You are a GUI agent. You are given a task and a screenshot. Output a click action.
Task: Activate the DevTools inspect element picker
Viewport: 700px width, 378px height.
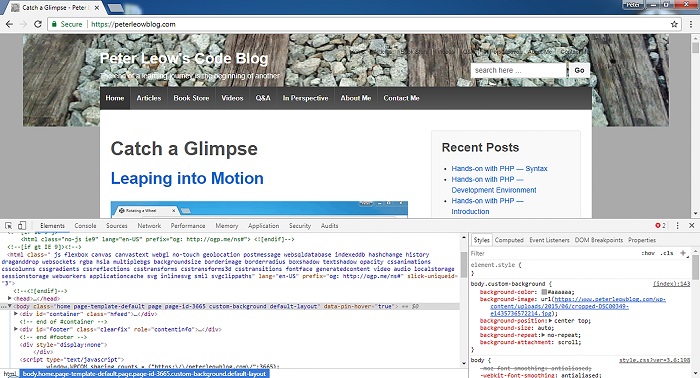click(x=8, y=226)
